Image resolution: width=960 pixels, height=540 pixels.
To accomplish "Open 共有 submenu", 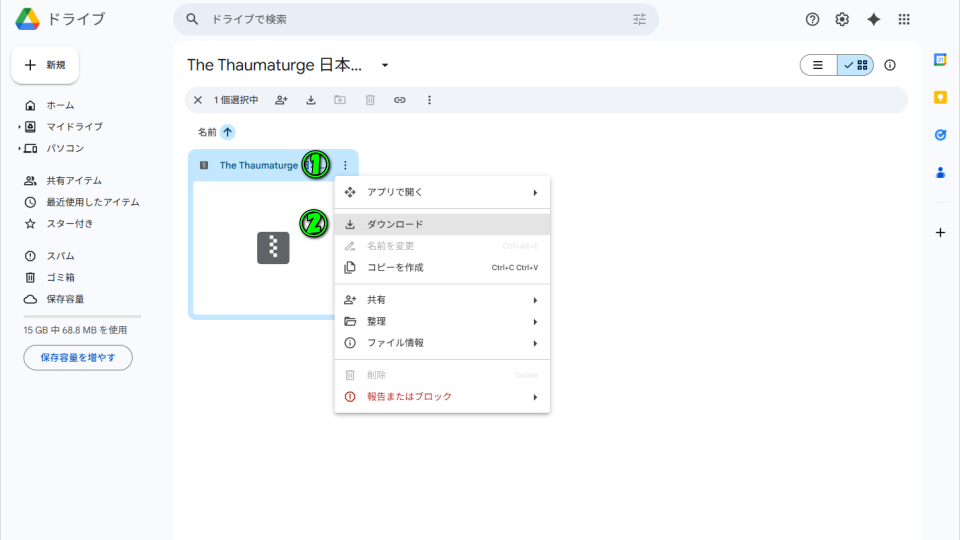I will (442, 300).
